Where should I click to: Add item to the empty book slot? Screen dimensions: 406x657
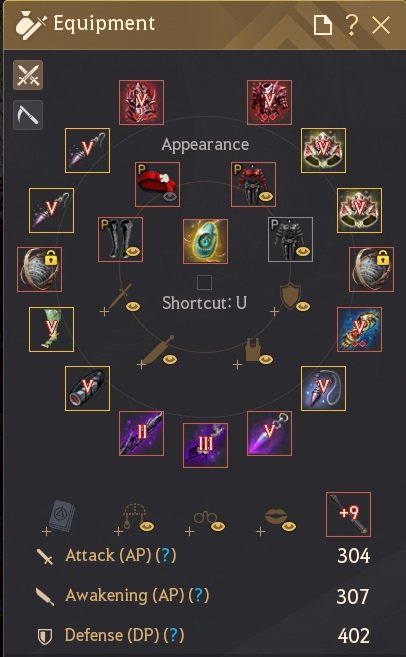[59, 517]
